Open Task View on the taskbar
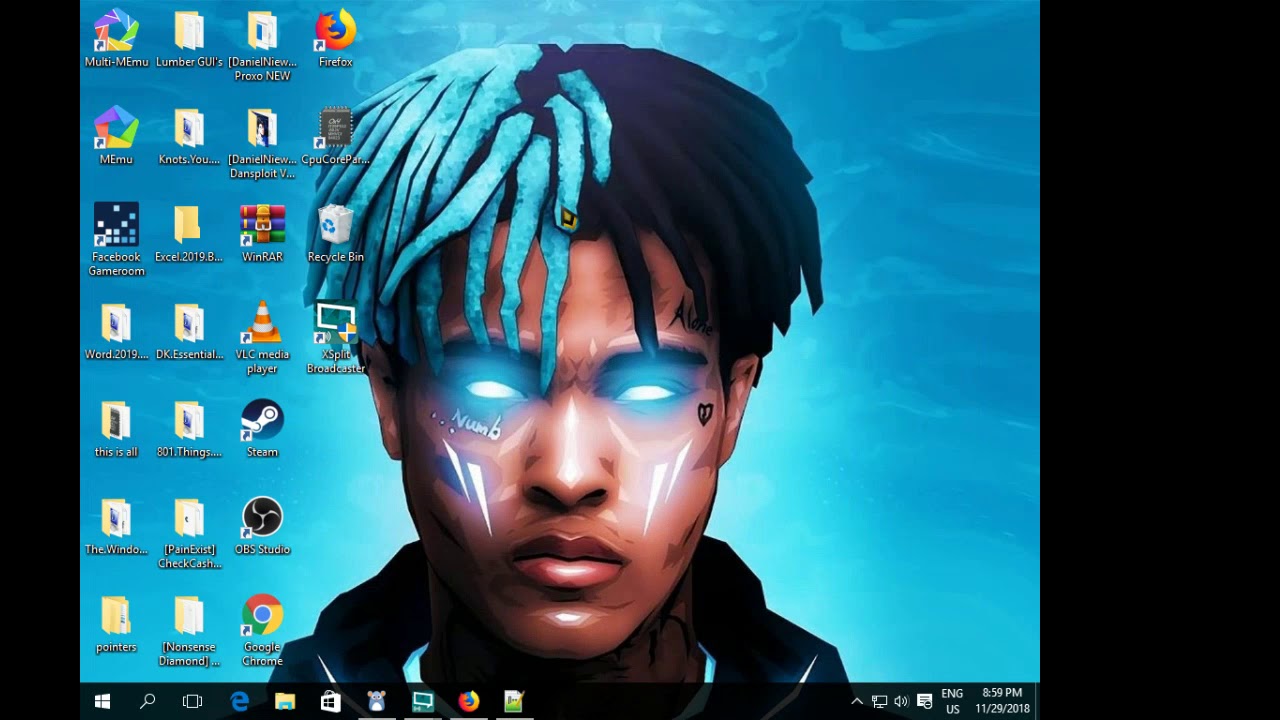Screen dimensions: 1280x720 click(193, 701)
